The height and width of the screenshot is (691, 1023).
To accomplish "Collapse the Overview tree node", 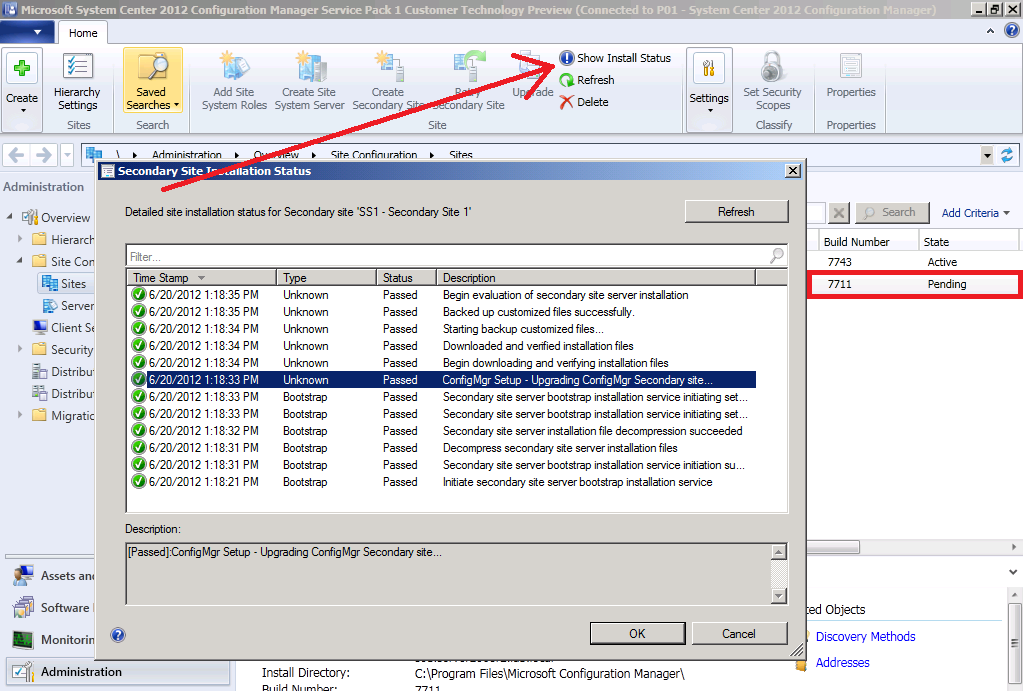I will click(10, 216).
